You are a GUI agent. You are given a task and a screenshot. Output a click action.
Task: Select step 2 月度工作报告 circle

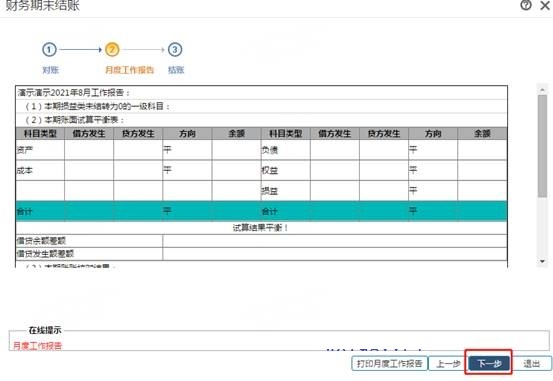click(112, 50)
